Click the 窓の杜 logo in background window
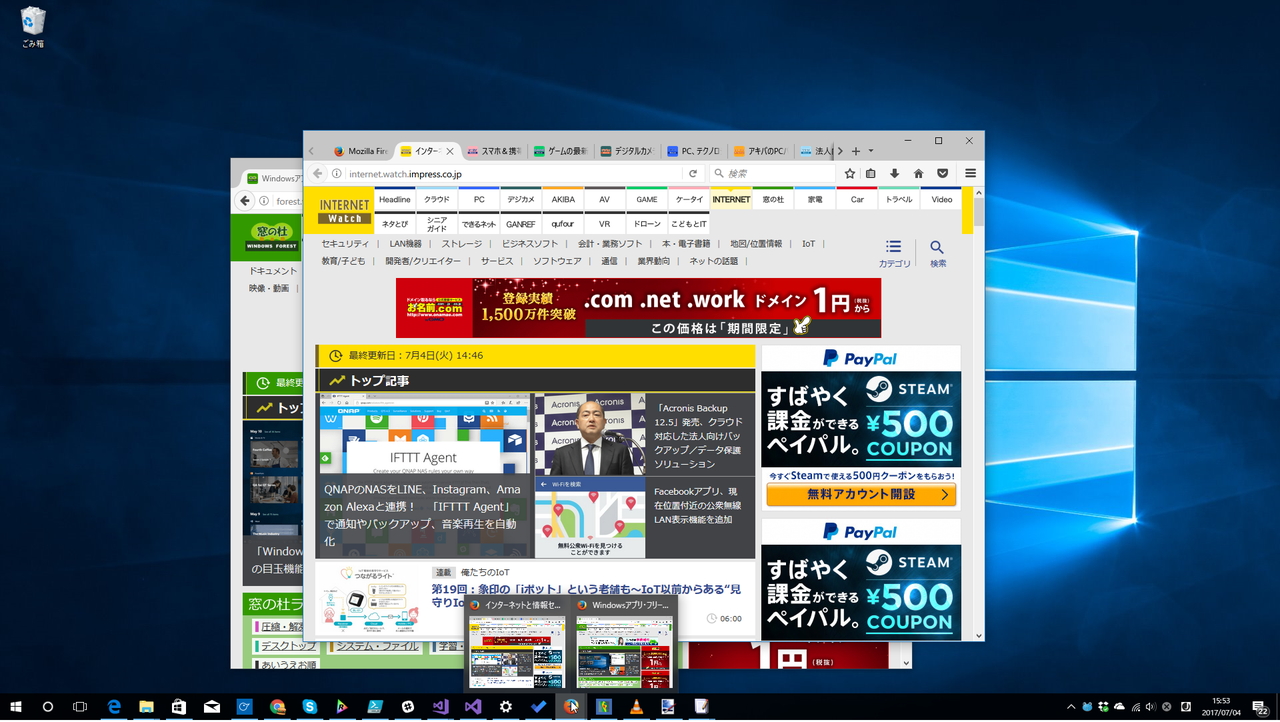The height and width of the screenshot is (722, 1280). point(271,237)
